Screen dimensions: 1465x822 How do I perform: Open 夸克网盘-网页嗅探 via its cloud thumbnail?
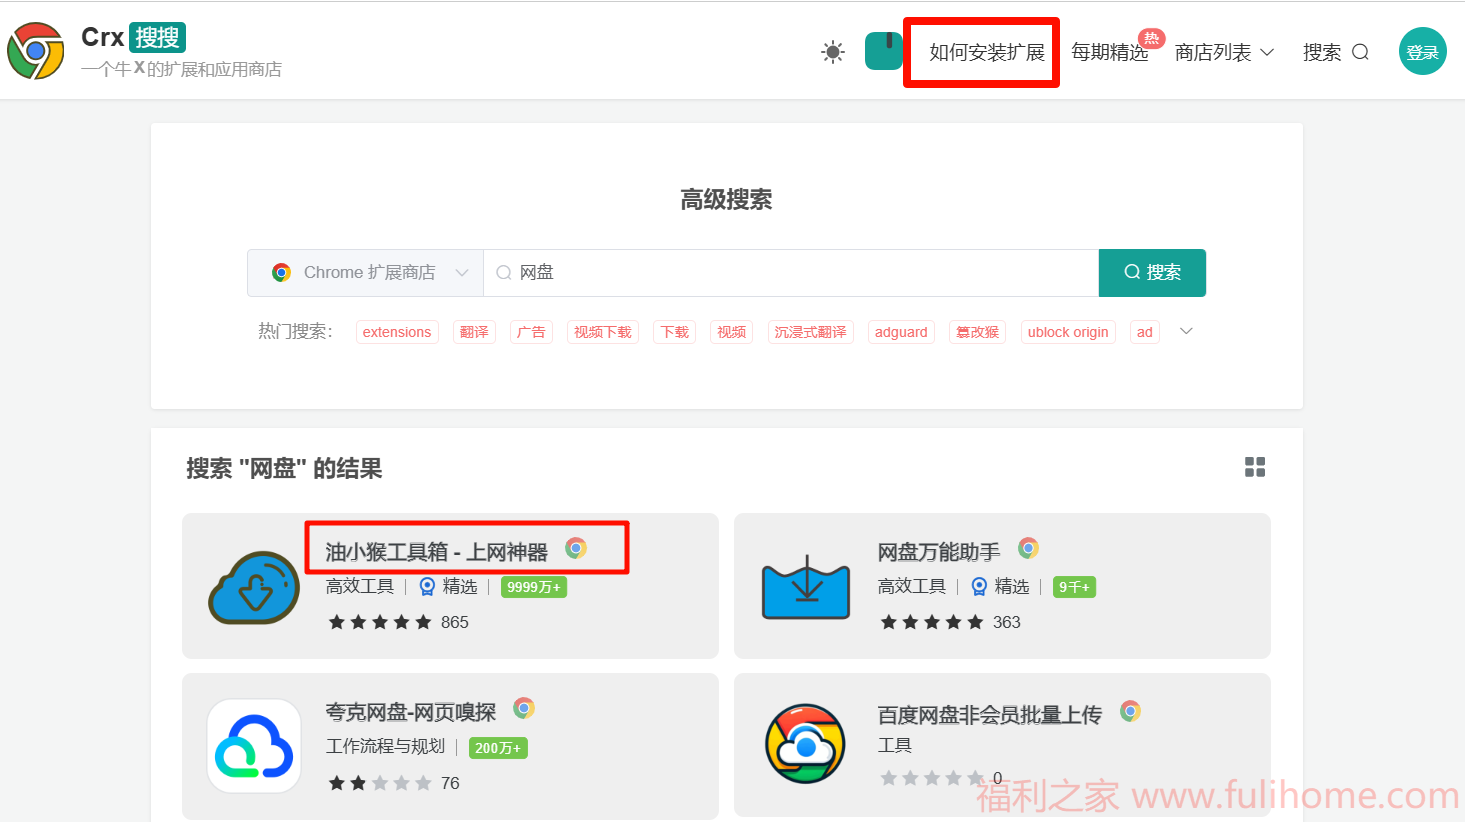[254, 747]
